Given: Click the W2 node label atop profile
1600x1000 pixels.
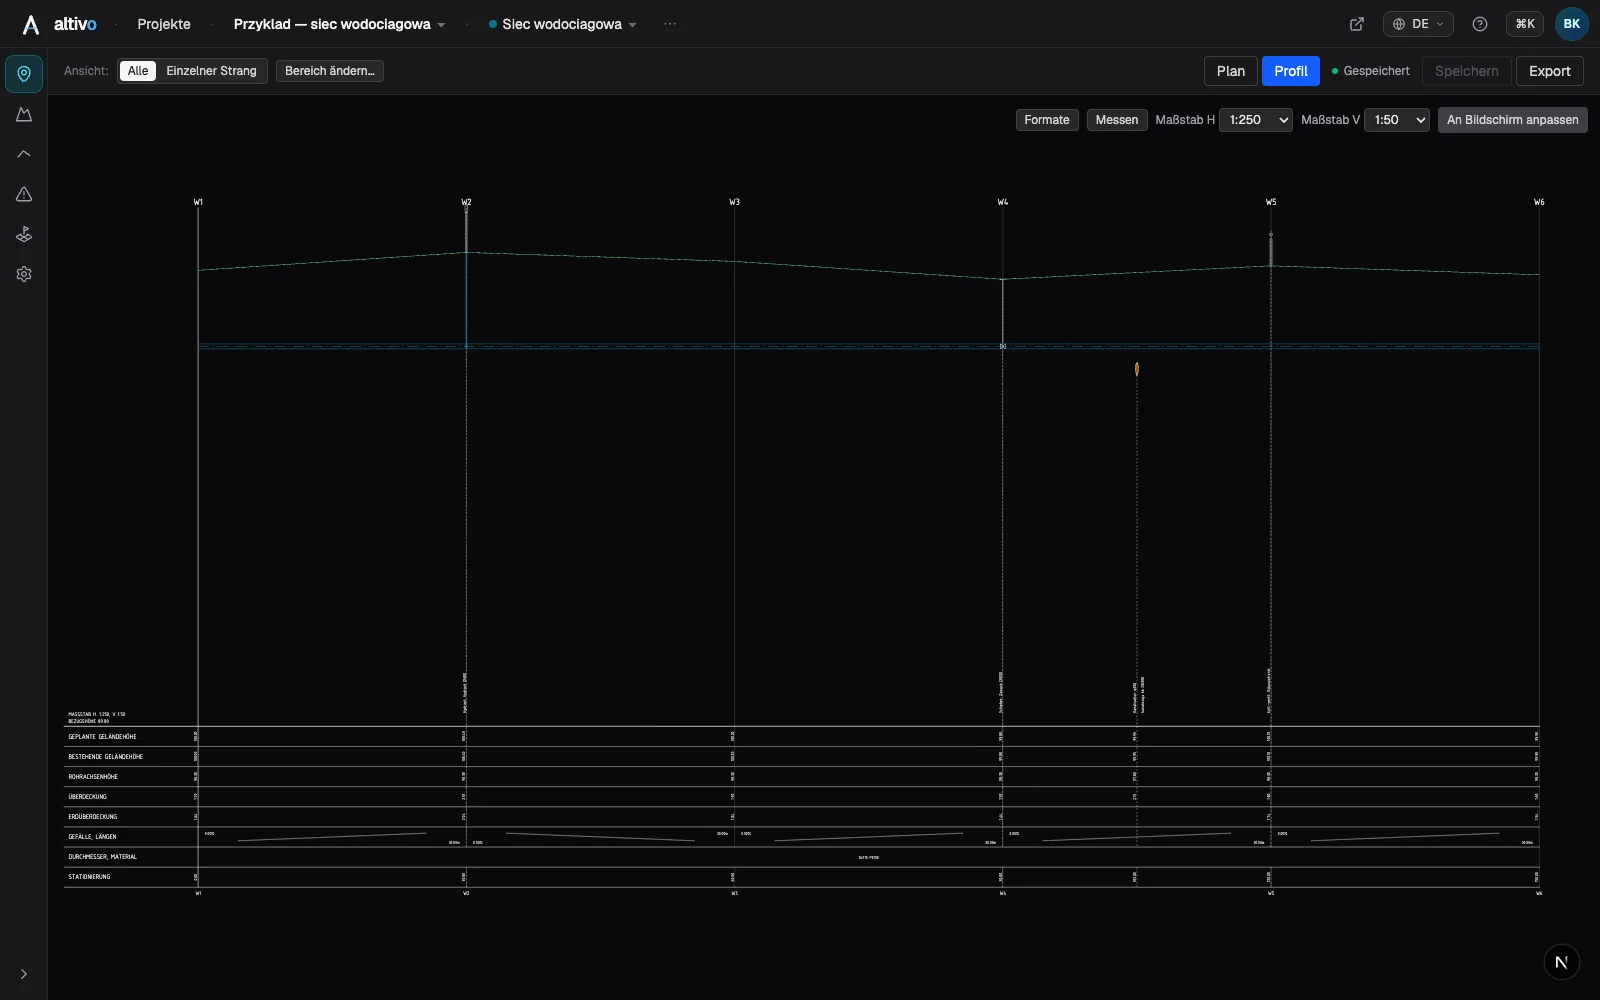Looking at the screenshot, I should point(466,202).
